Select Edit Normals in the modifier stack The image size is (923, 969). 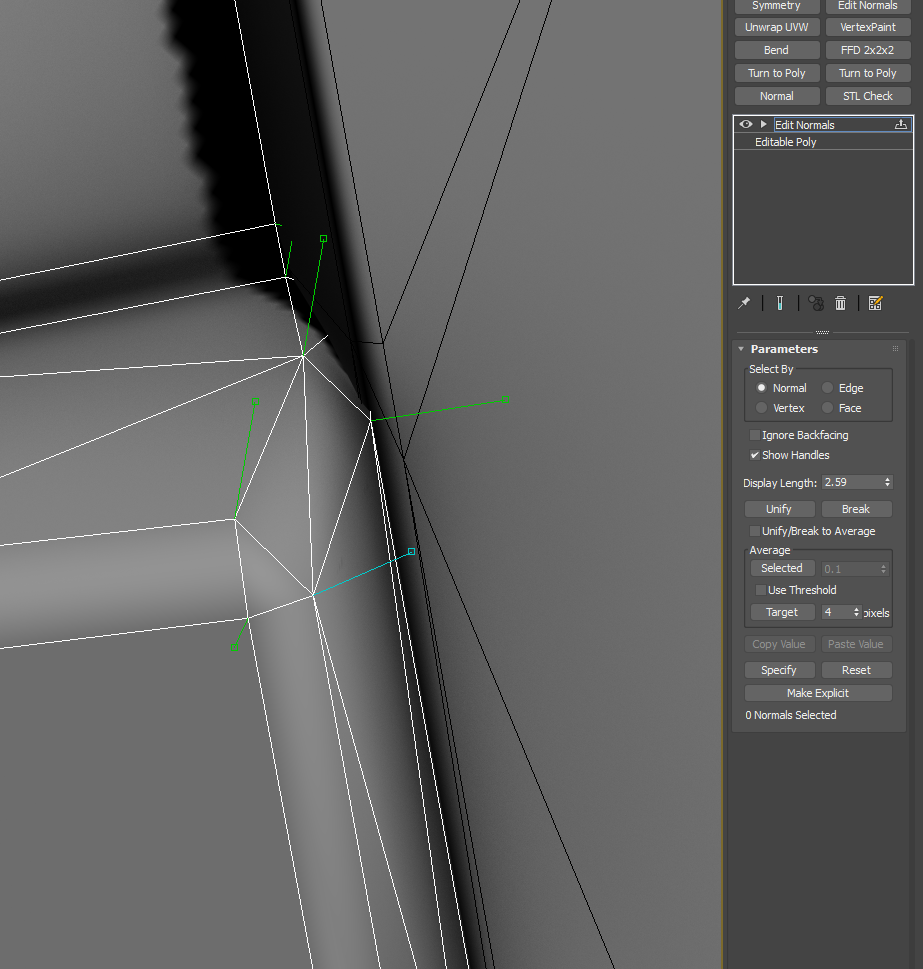[x=804, y=125]
